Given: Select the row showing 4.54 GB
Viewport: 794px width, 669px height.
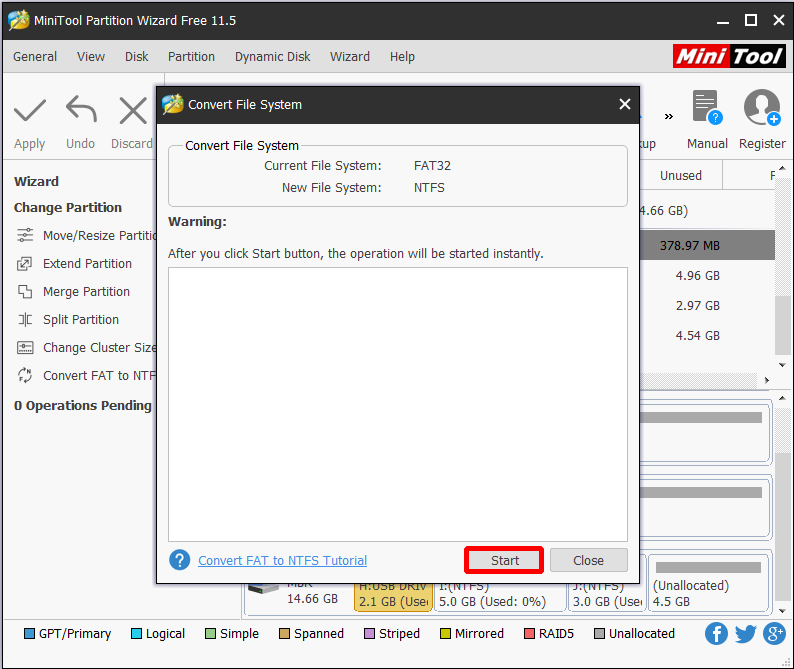Looking at the screenshot, I should point(707,335).
